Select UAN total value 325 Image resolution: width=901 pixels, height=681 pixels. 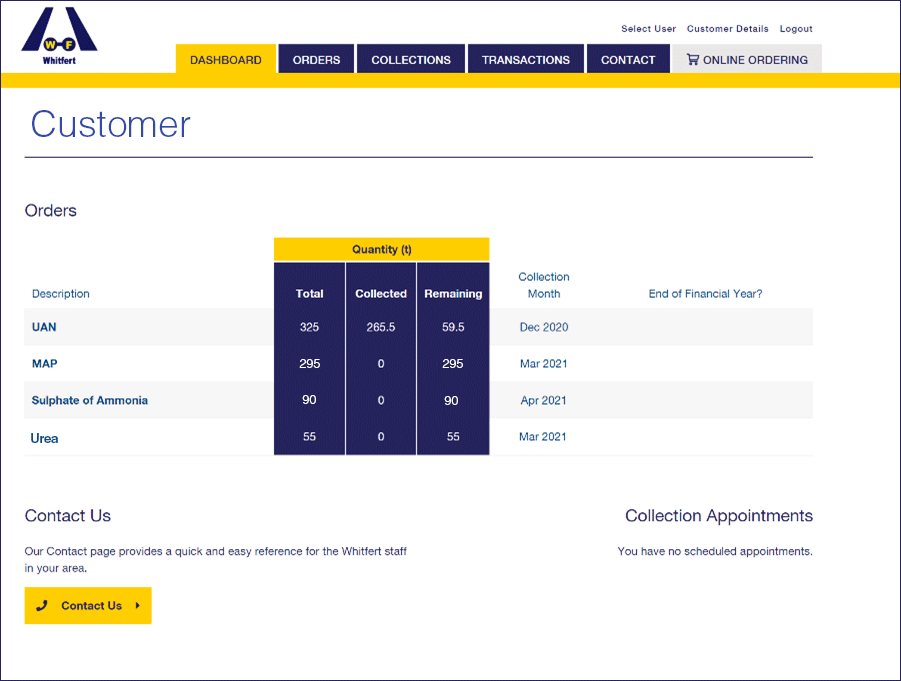tap(309, 327)
